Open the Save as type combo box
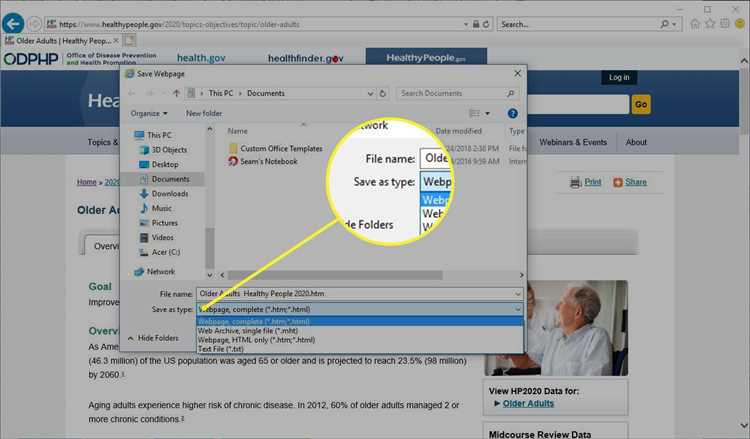The image size is (750, 439). (359, 309)
